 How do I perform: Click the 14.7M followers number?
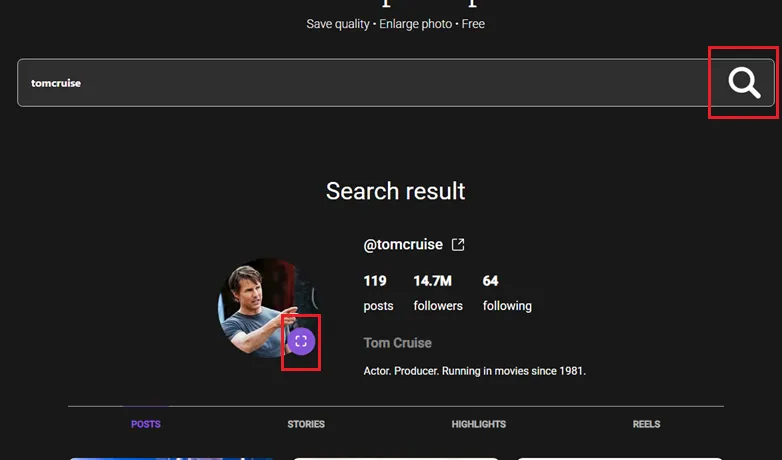[433, 281]
